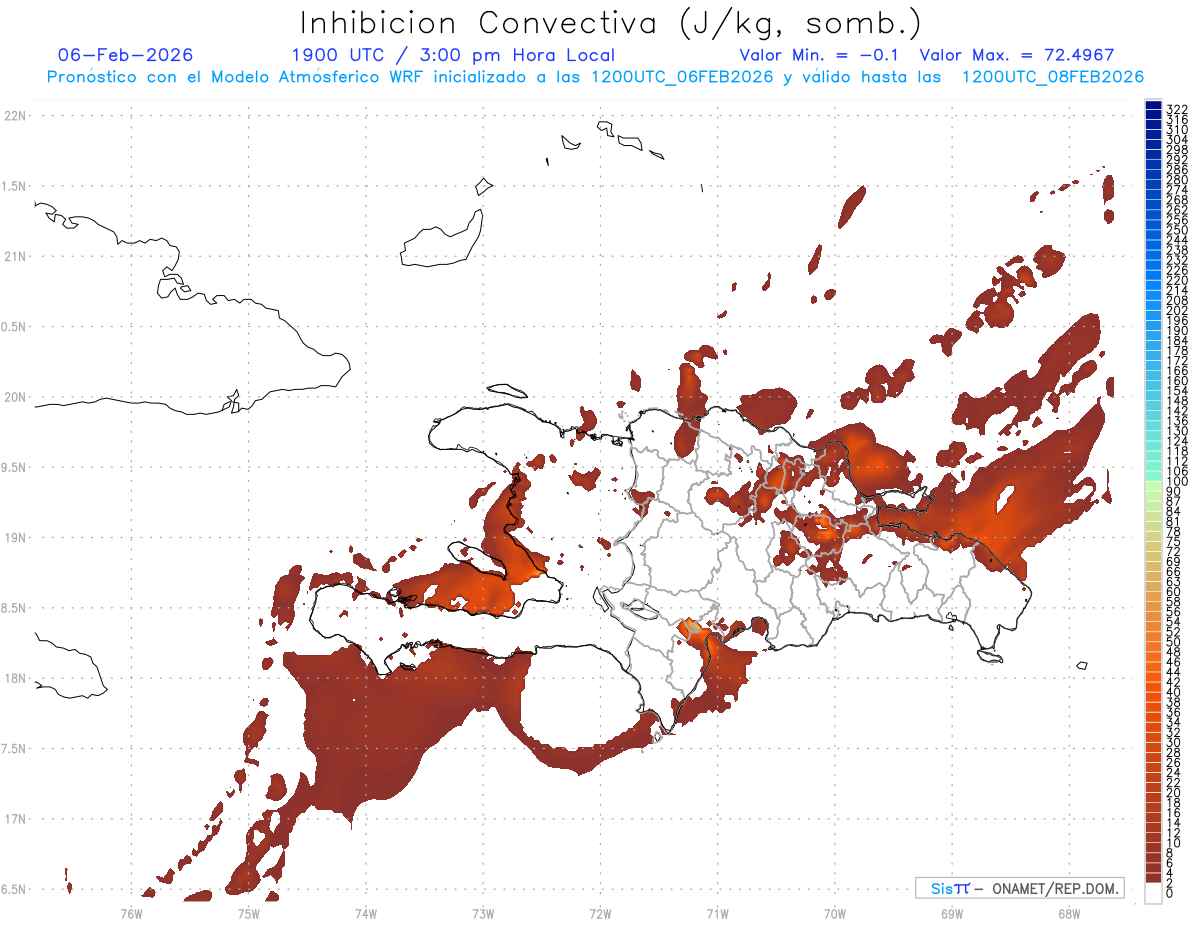Screen dimensions: 1200x927
Task: Click the "Pronóstico con el Modelo Atmósferico WRF" line
Action: [x=595, y=77]
